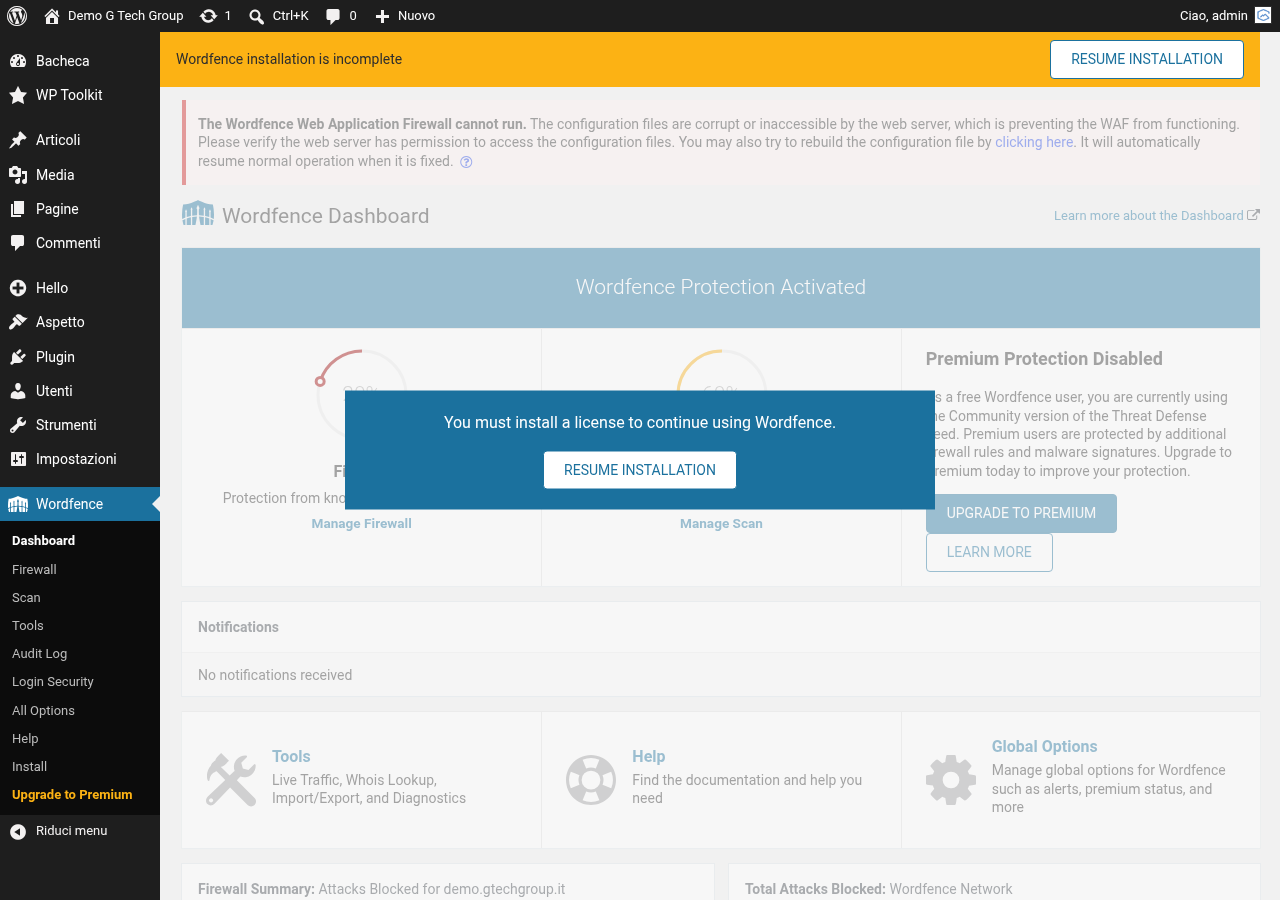Viewport: 1280px width, 900px height.
Task: Click the Pagine pages icon
Action: (18, 209)
